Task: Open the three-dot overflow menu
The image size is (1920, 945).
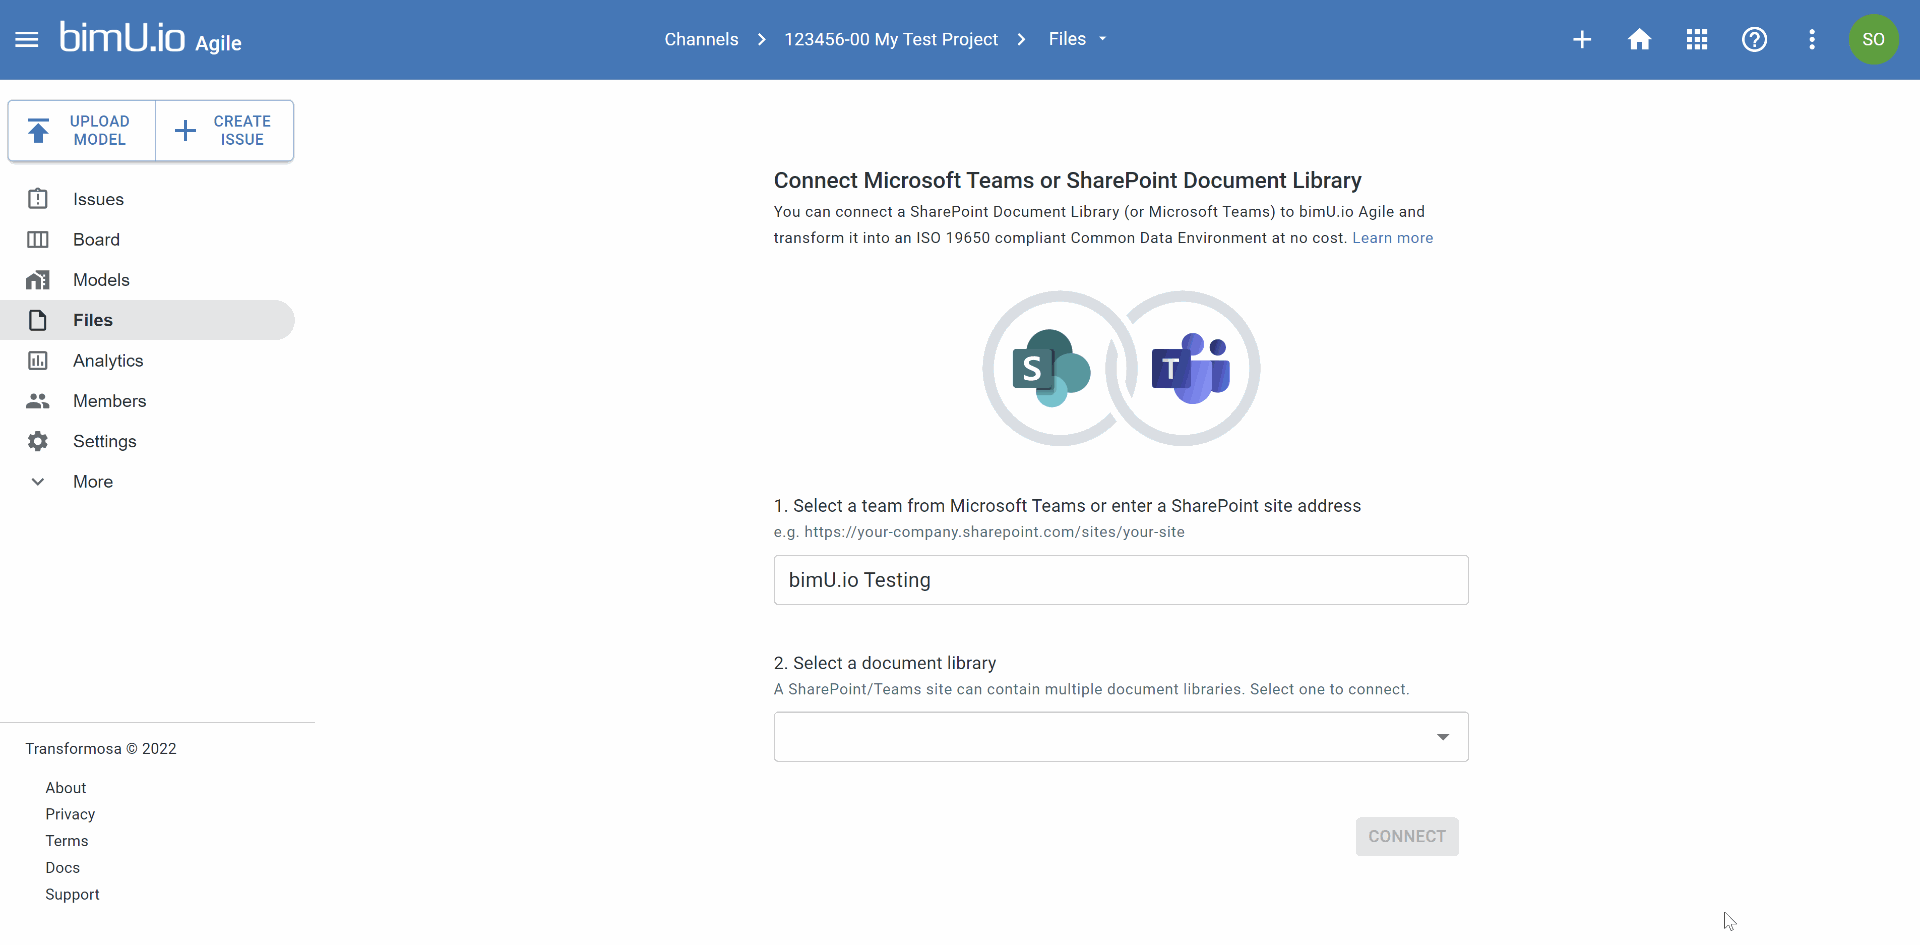Action: pos(1812,39)
